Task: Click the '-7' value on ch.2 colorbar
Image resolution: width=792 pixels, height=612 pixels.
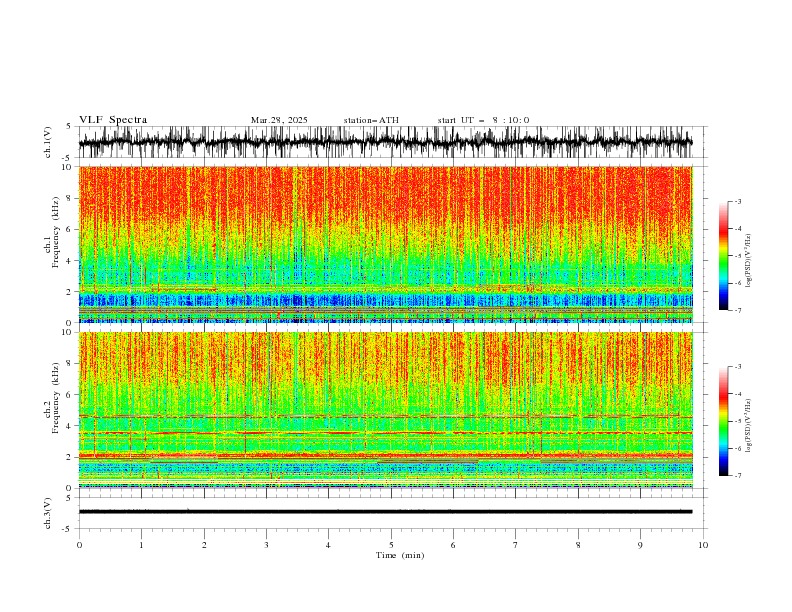Action: click(738, 476)
